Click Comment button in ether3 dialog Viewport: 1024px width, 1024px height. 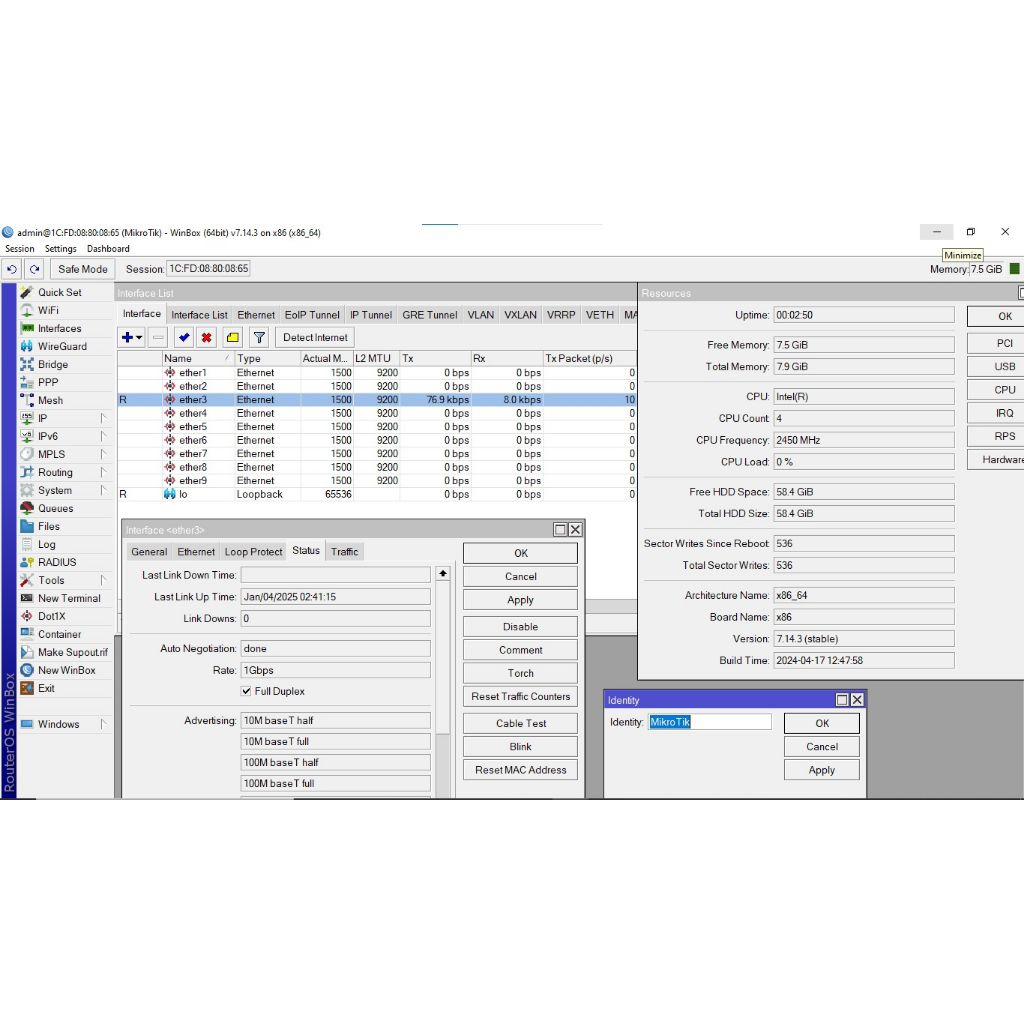[x=520, y=650]
